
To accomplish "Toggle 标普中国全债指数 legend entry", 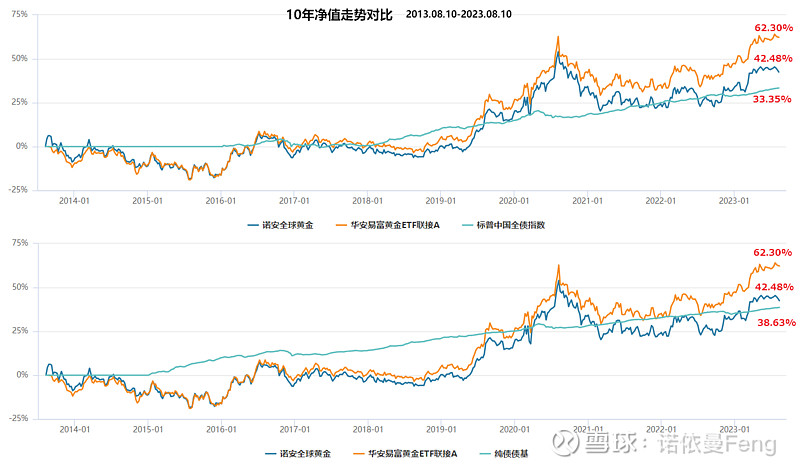I will (504, 225).
